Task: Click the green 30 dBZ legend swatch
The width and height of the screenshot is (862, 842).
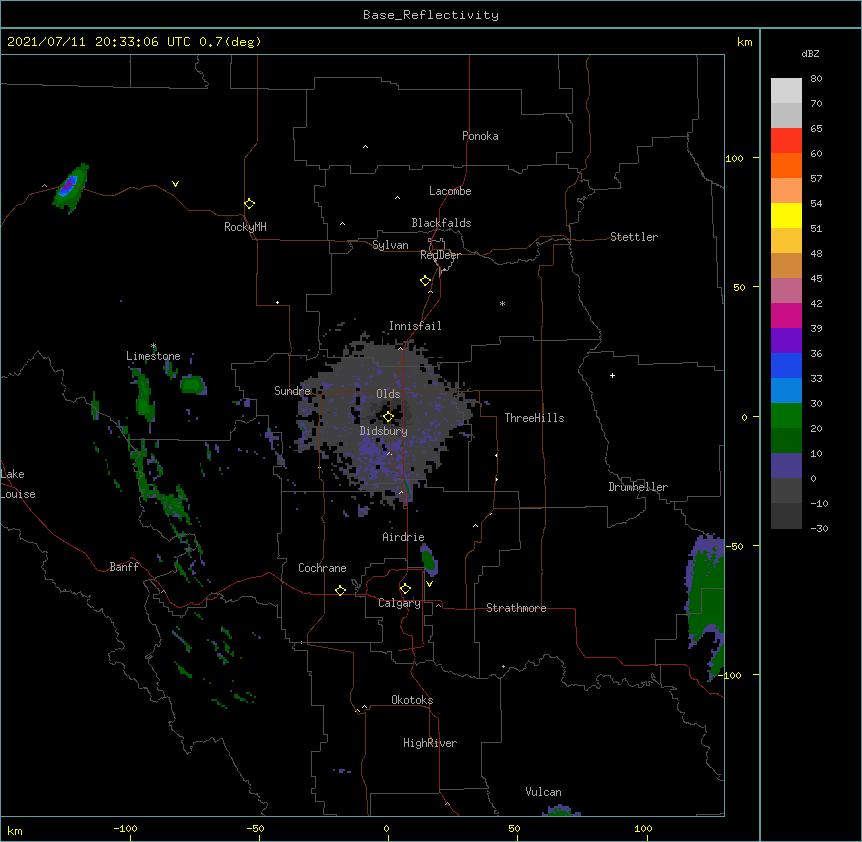Action: pos(786,416)
